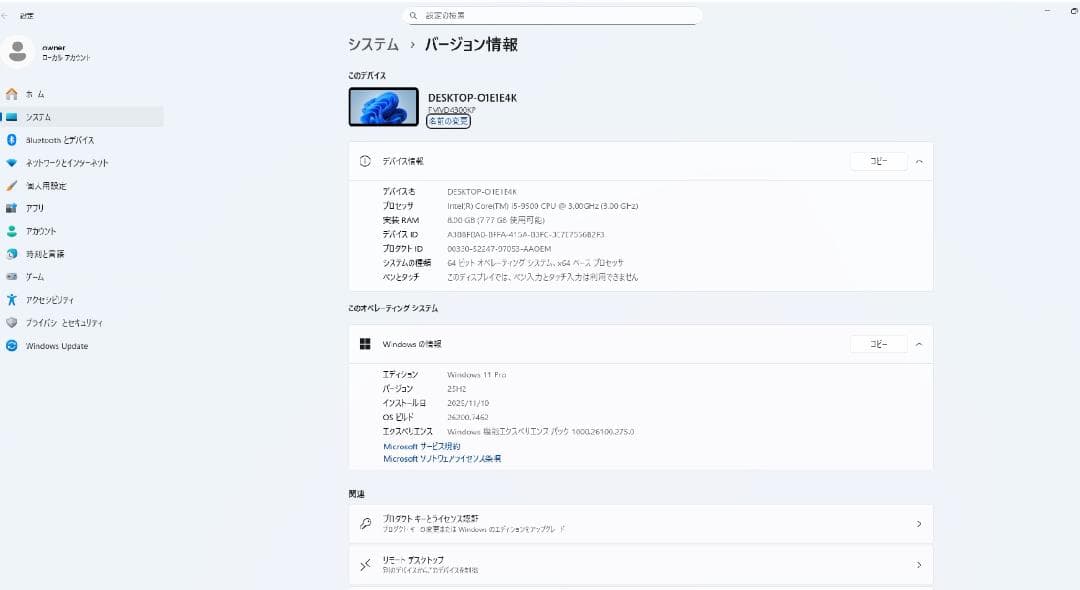The height and width of the screenshot is (590, 1080).
Task: Open 個人用設定 from the sidebar
Action: 55,185
